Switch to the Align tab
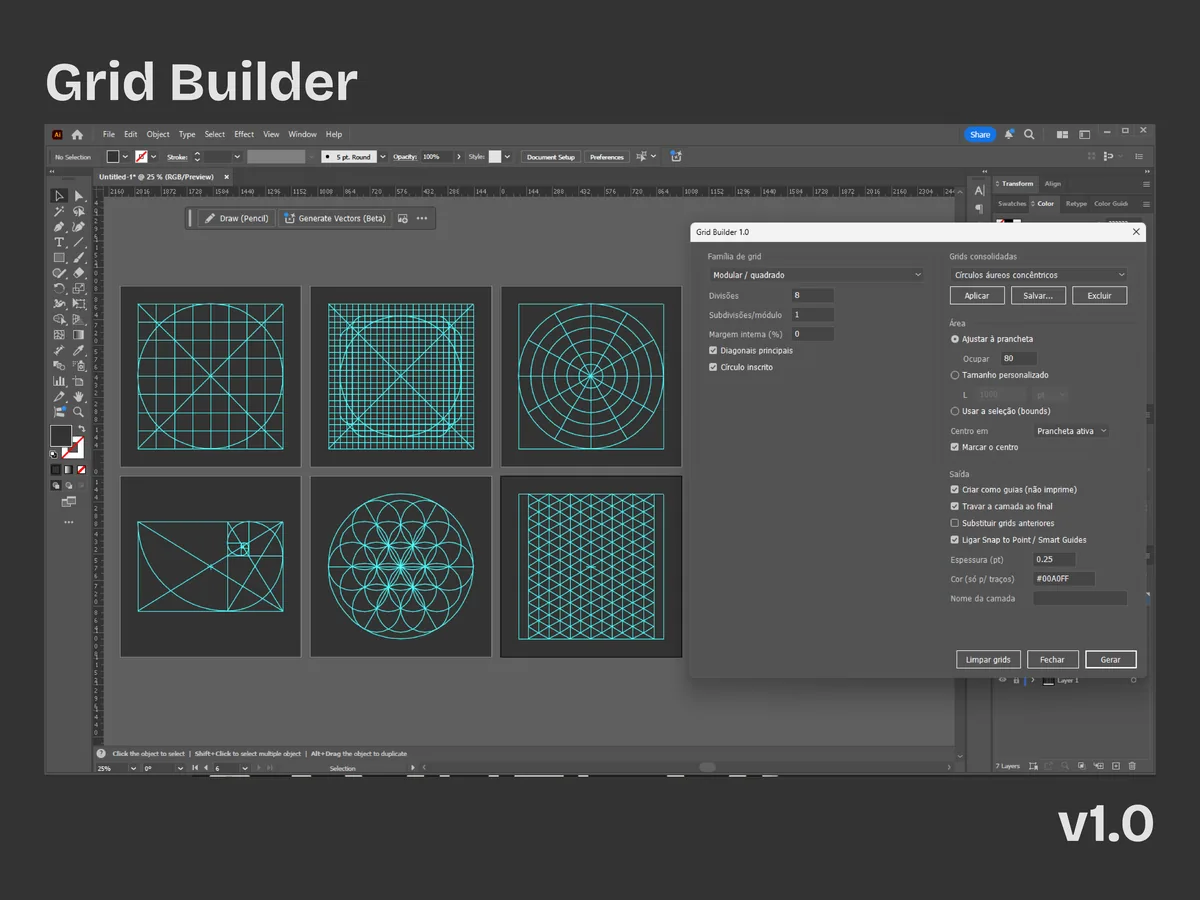1200x900 pixels. (x=1053, y=184)
